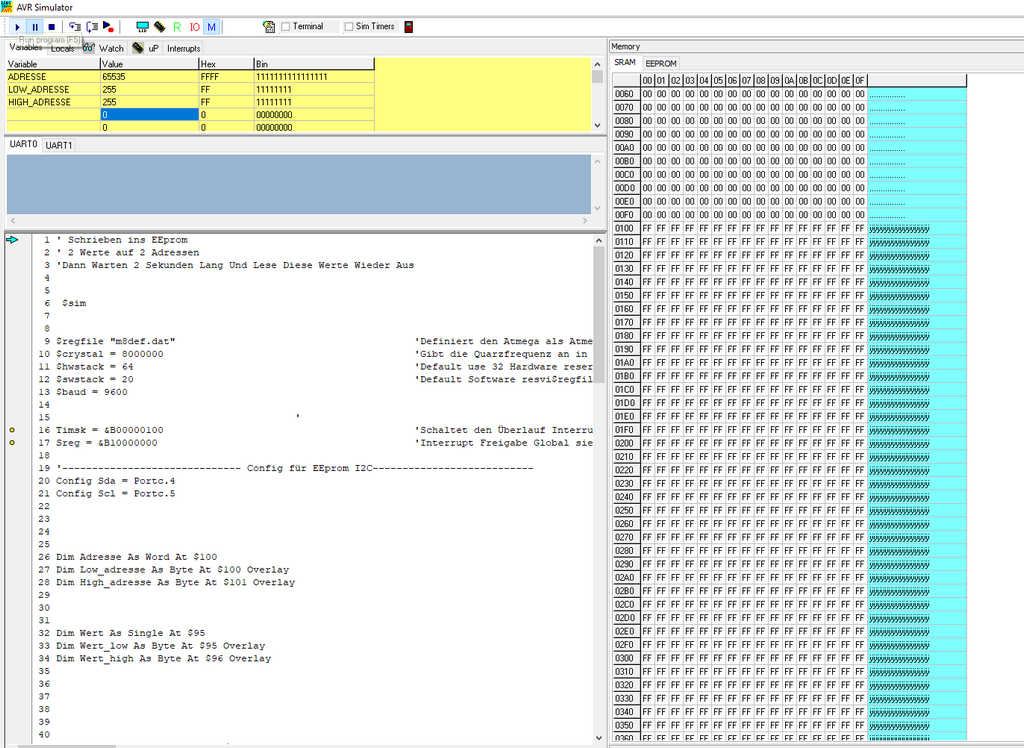Click the highlighted blue value cell showing 0
This screenshot has height=748, width=1024.
tap(150, 114)
